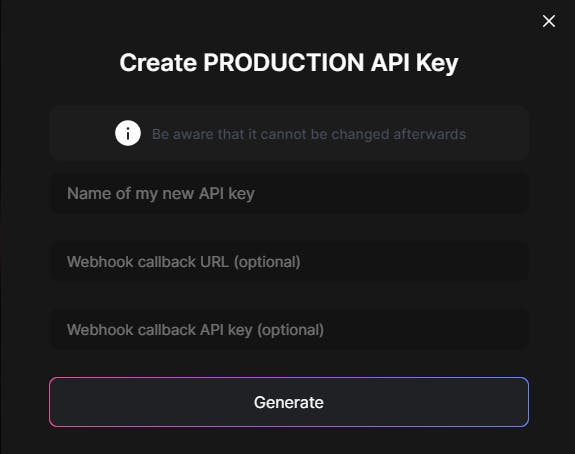Screen dimensions: 575x454
Task: Click the word PRODUCTION in the title
Action: coord(283,62)
